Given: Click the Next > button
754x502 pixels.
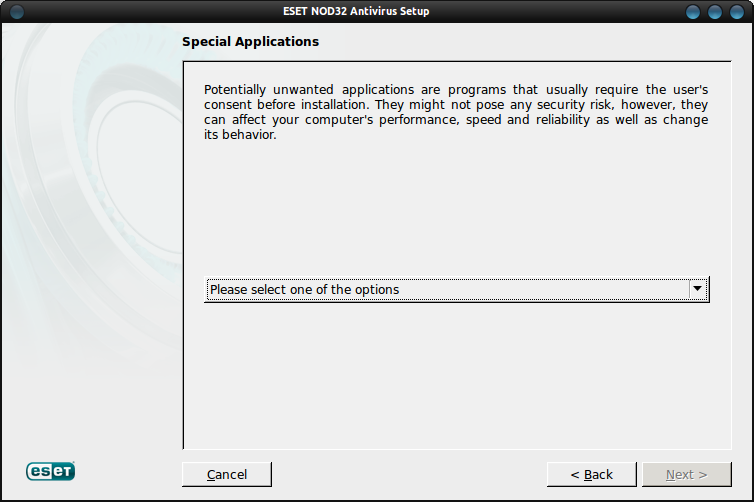Looking at the screenshot, I should [x=687, y=475].
